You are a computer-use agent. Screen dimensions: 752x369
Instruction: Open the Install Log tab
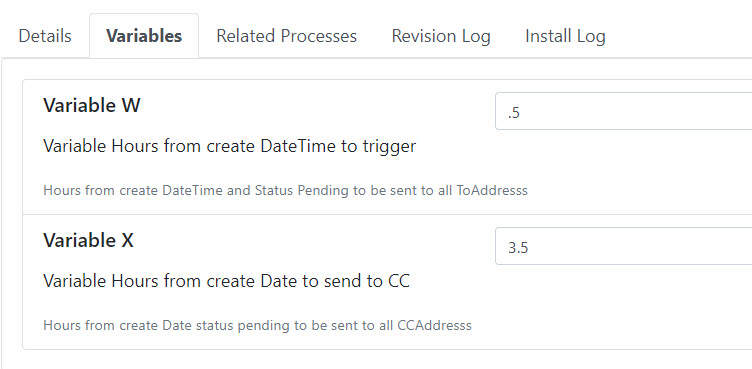click(565, 36)
